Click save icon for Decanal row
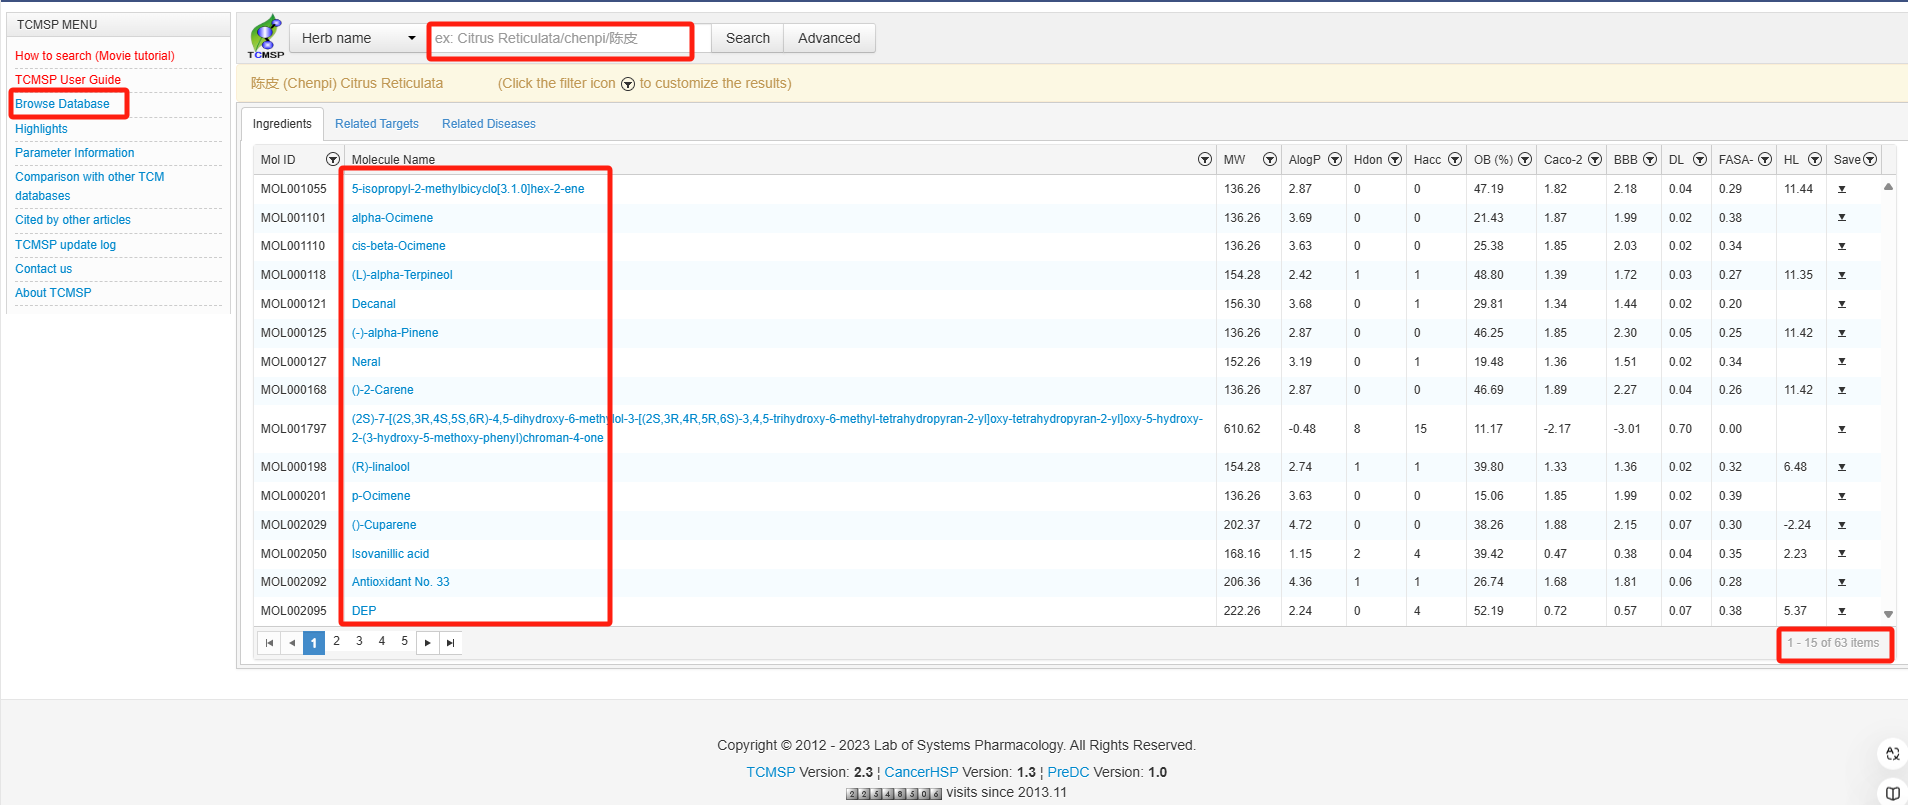Image resolution: width=1908 pixels, height=805 pixels. click(1842, 304)
